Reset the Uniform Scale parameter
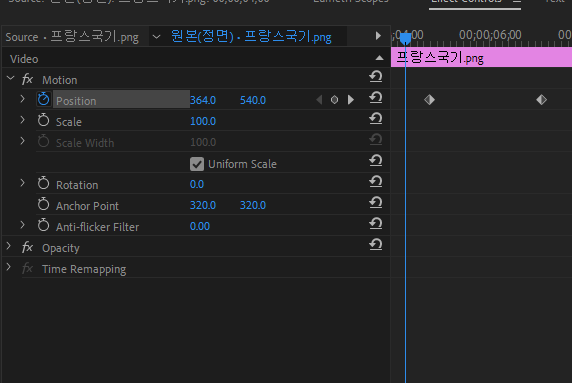 coord(375,160)
